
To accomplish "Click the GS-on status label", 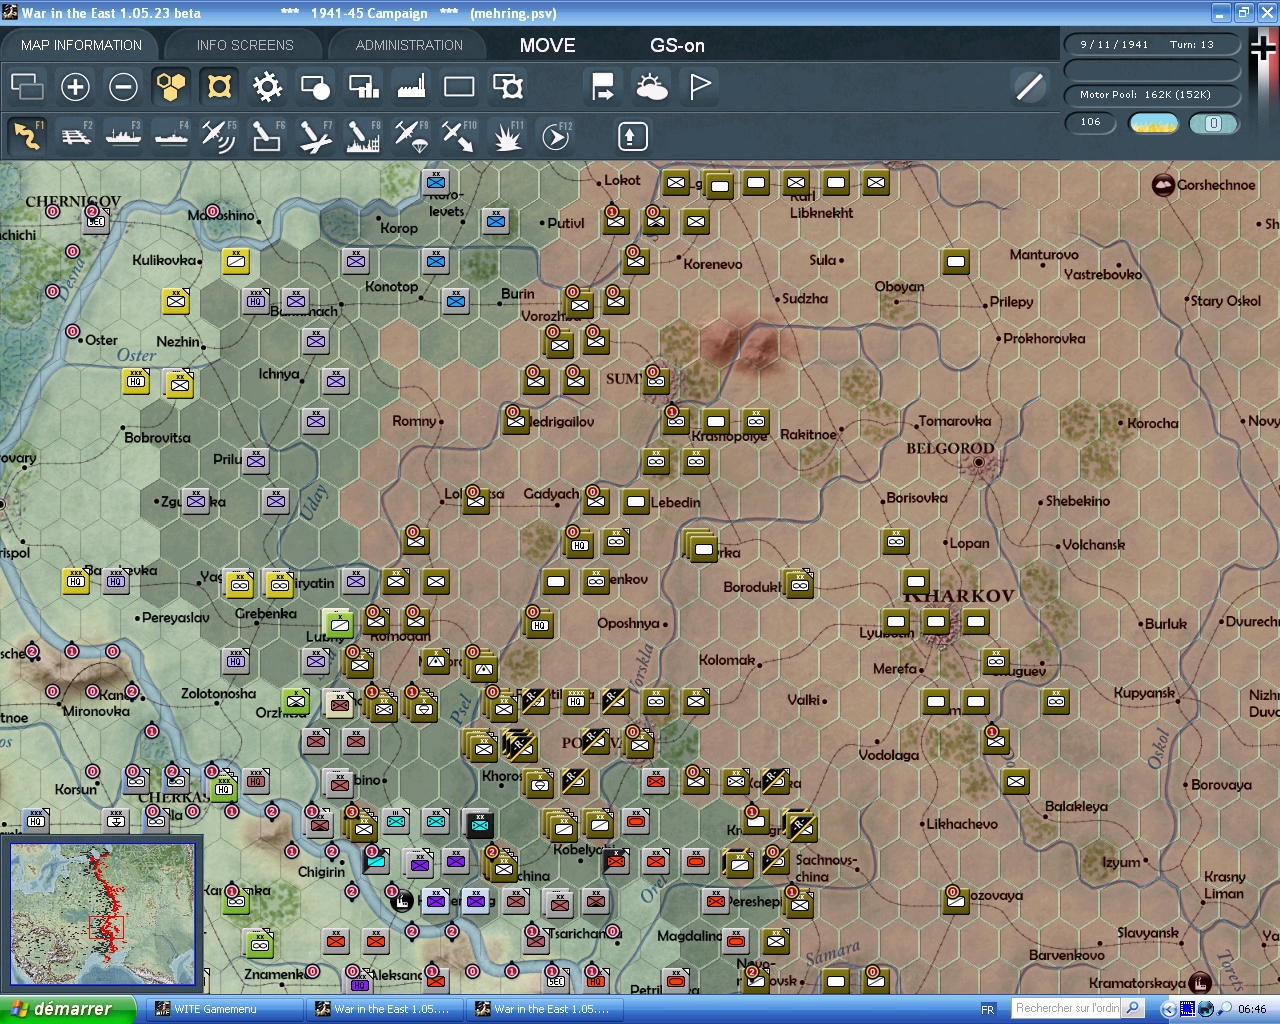I will [x=677, y=45].
